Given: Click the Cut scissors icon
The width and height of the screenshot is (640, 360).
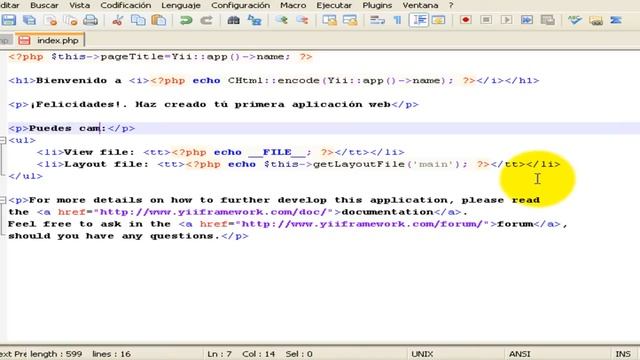Looking at the screenshot, I should pyautogui.click(x=118, y=20).
